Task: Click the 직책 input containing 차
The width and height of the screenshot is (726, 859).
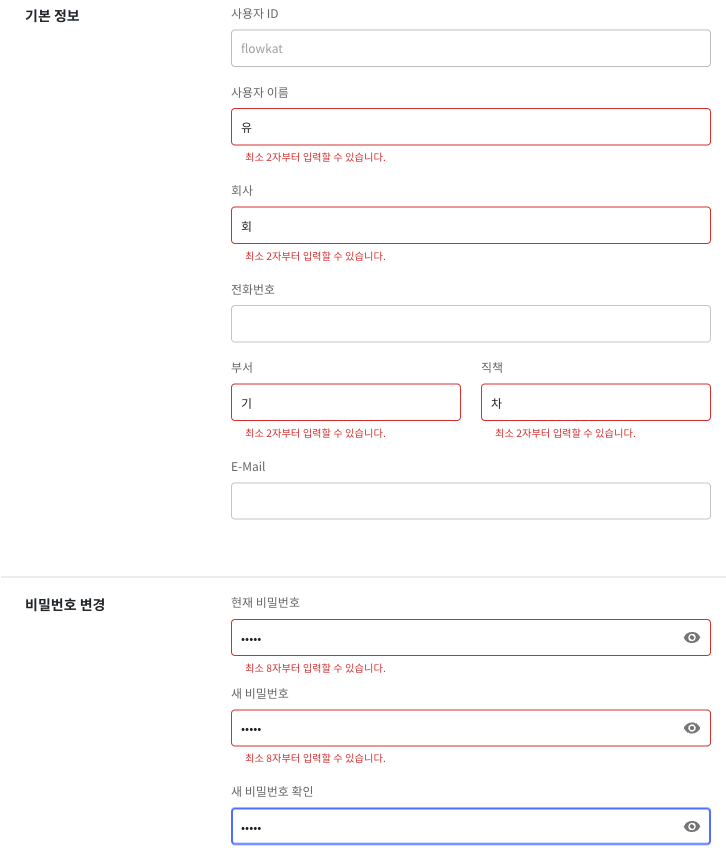Action: pos(595,403)
